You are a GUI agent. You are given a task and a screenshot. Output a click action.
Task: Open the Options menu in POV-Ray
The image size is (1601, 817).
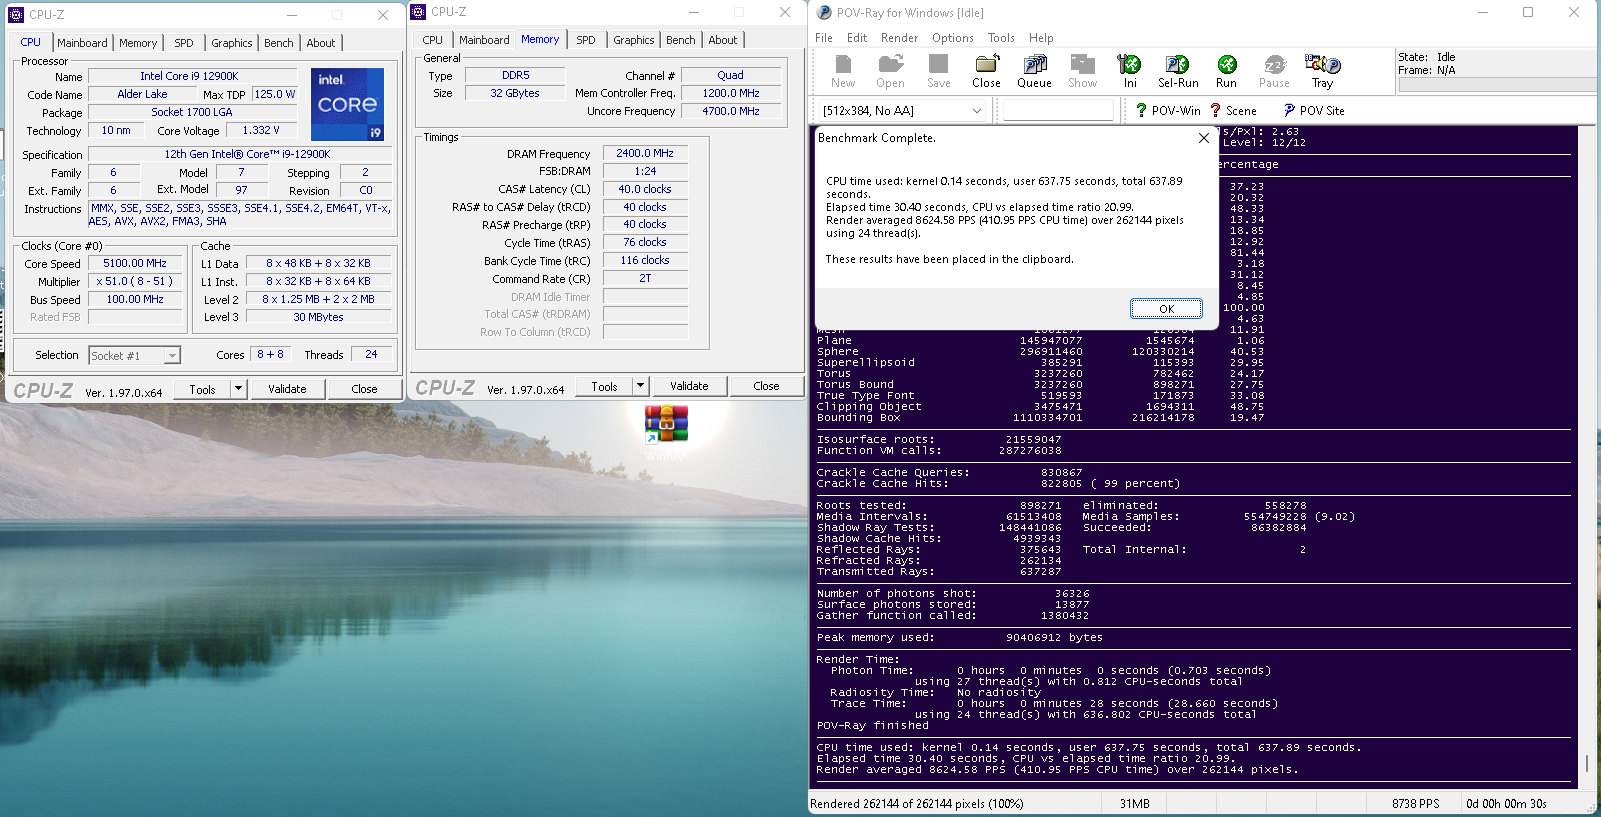tap(953, 38)
